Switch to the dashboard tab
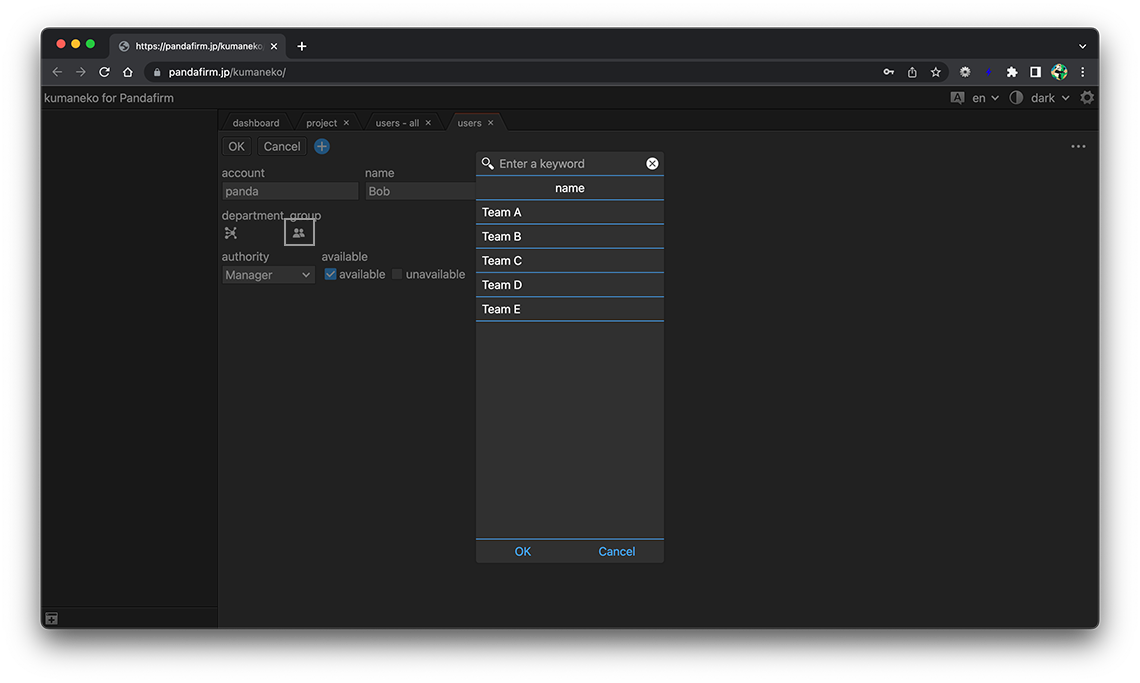 pos(256,123)
